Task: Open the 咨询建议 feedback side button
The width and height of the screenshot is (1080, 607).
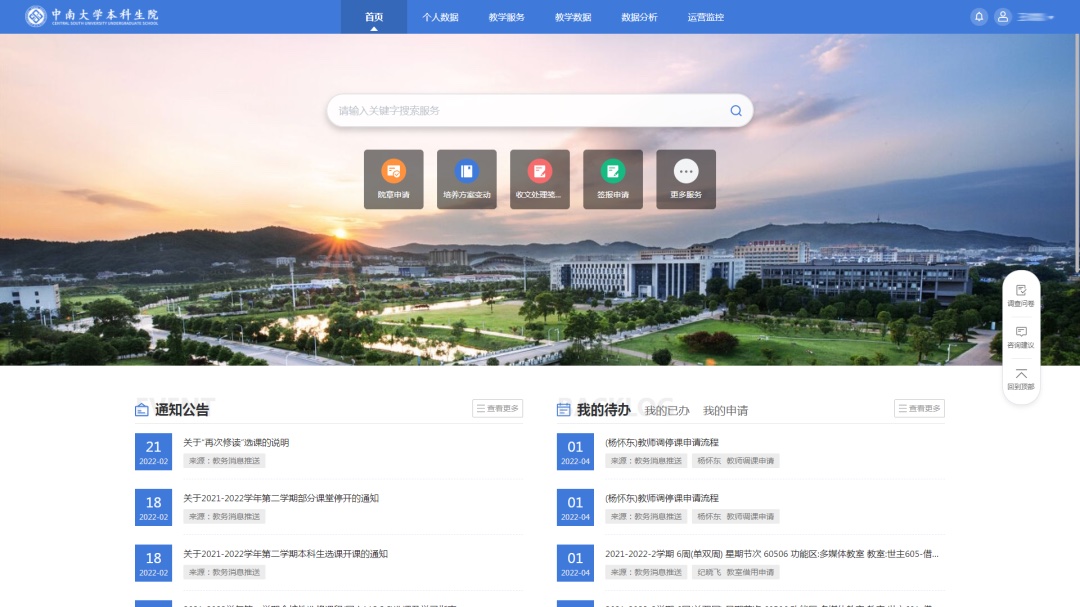Action: [1021, 337]
